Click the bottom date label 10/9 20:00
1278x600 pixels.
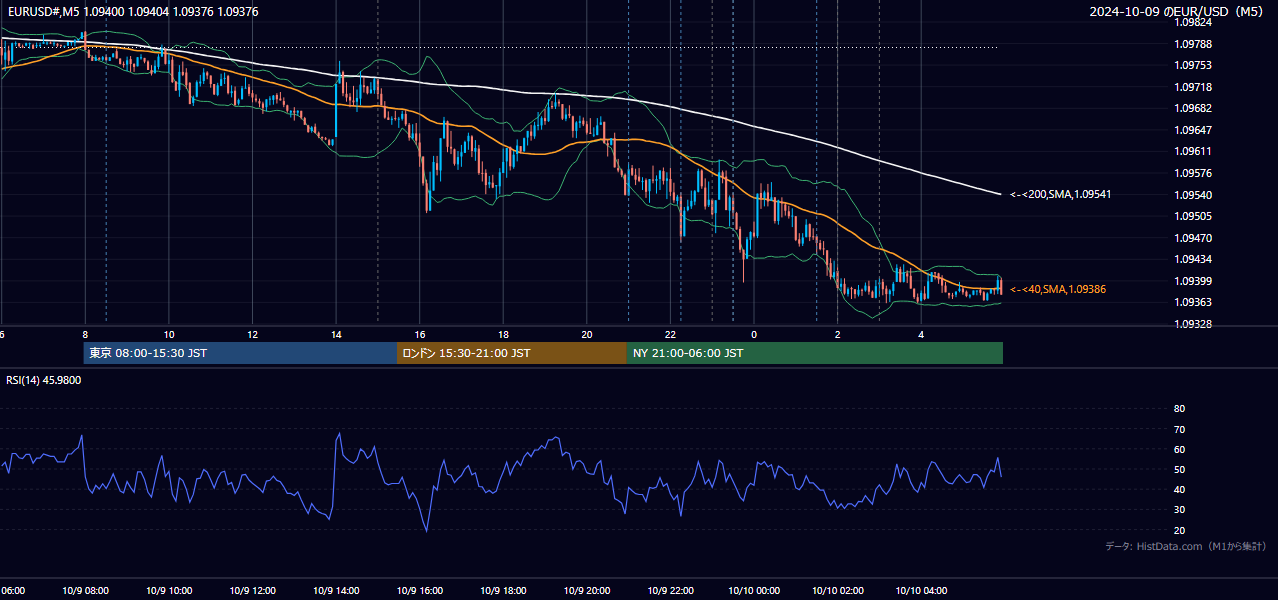coord(587,591)
